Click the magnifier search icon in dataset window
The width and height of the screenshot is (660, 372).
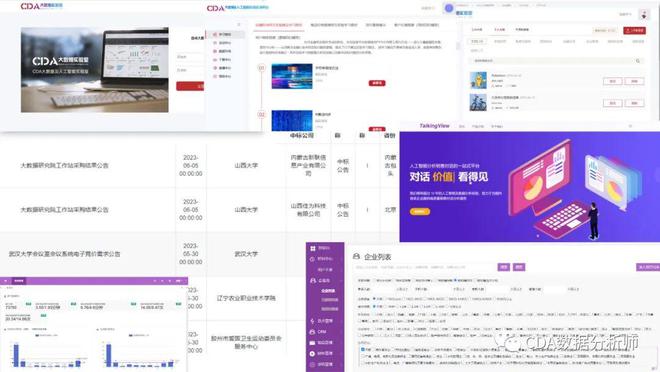[638, 61]
